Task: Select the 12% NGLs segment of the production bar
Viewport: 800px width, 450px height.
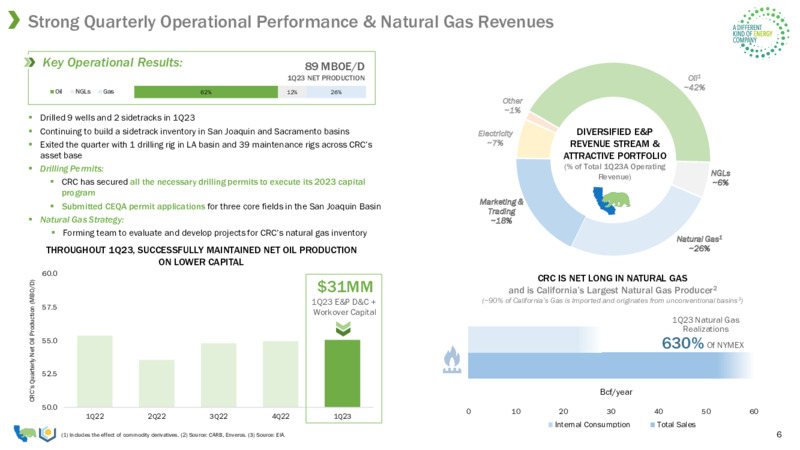Action: click(292, 92)
